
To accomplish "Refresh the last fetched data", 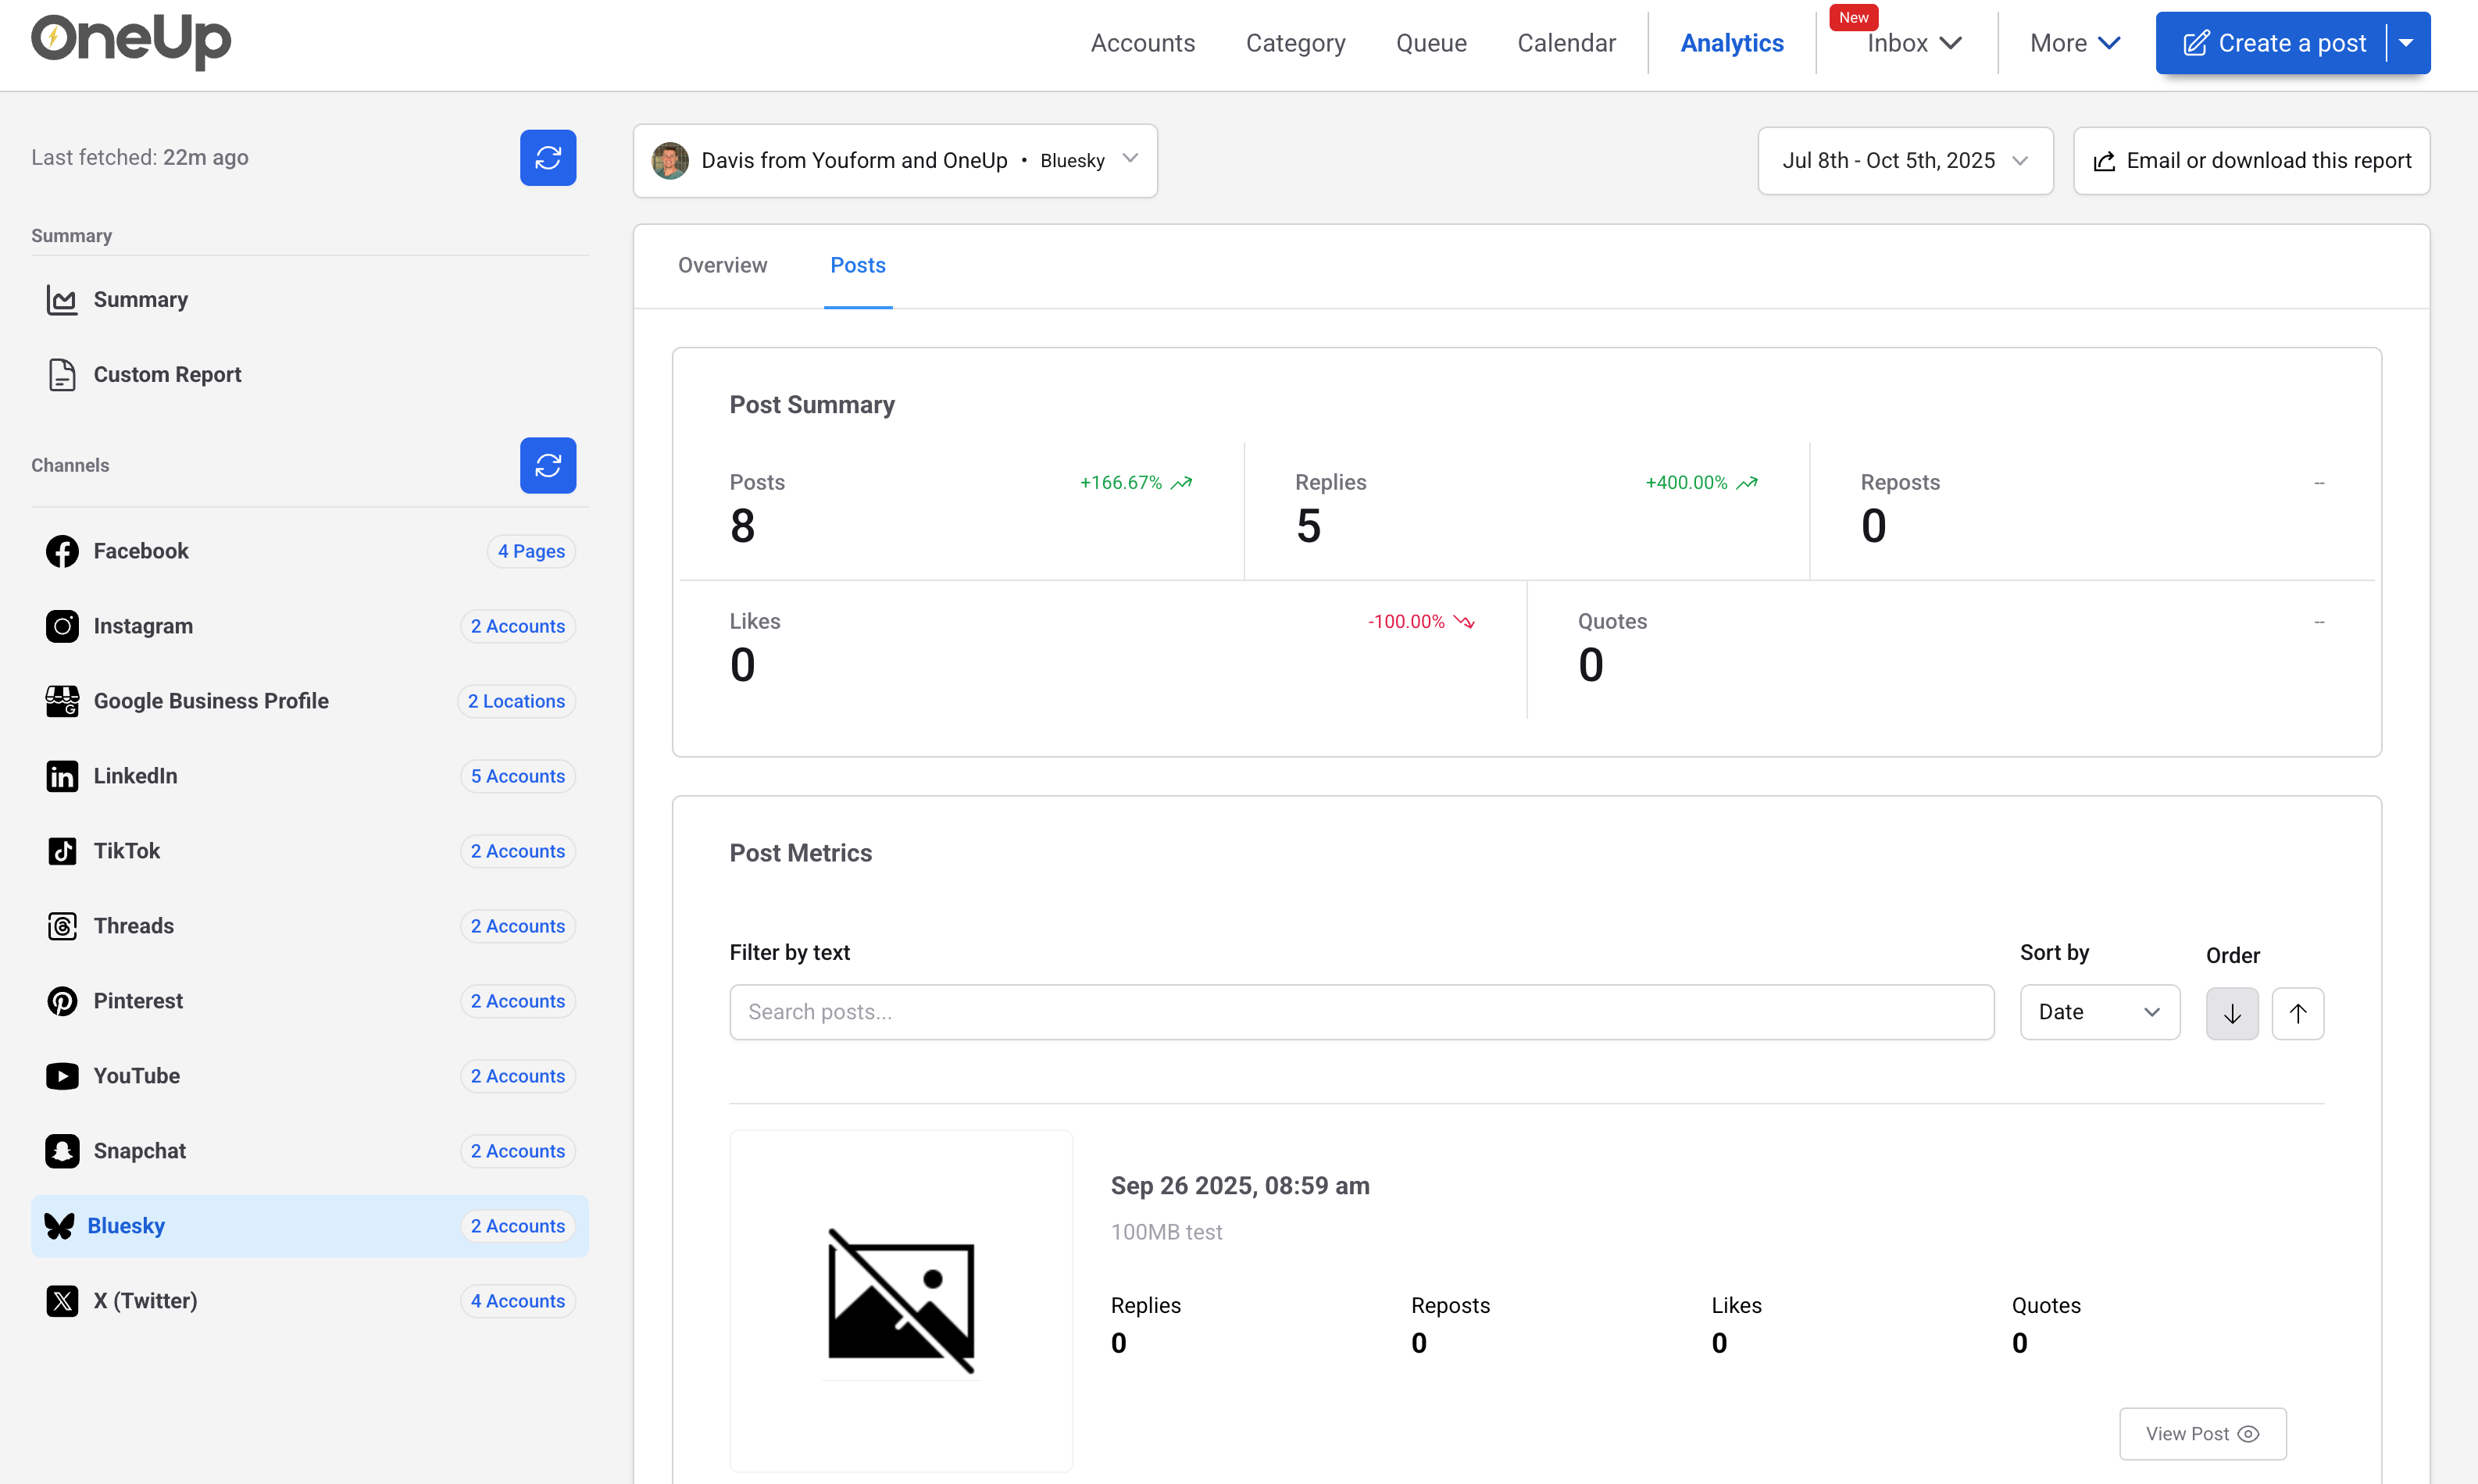I will pyautogui.click(x=548, y=157).
